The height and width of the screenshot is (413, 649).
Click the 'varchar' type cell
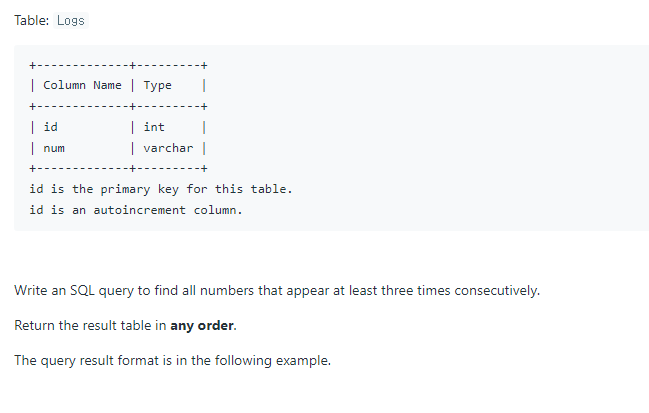coord(168,148)
